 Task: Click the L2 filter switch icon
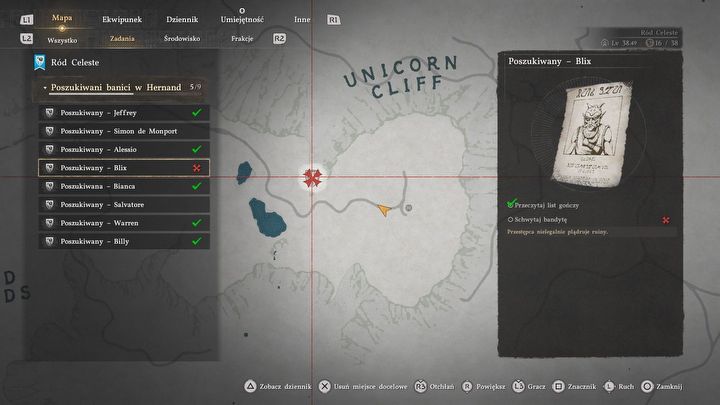(27, 39)
